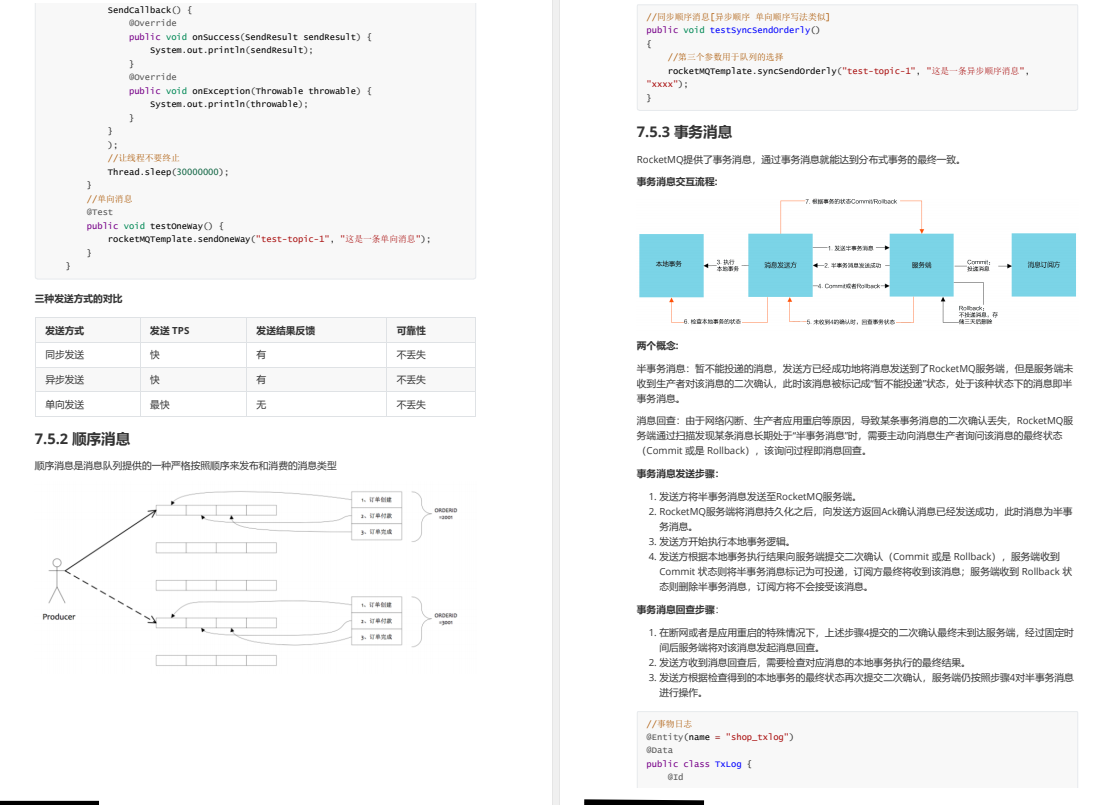
Task: Click the paragraph starting "消息回查:"
Action: click(x=855, y=436)
